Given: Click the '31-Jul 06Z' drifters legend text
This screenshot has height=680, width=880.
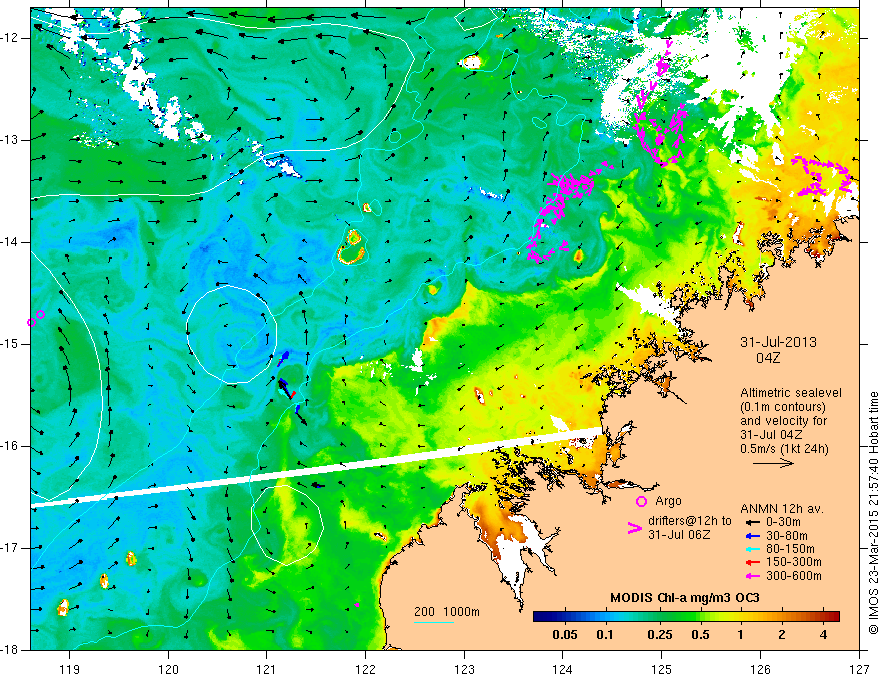Looking at the screenshot, I should click(x=679, y=535).
